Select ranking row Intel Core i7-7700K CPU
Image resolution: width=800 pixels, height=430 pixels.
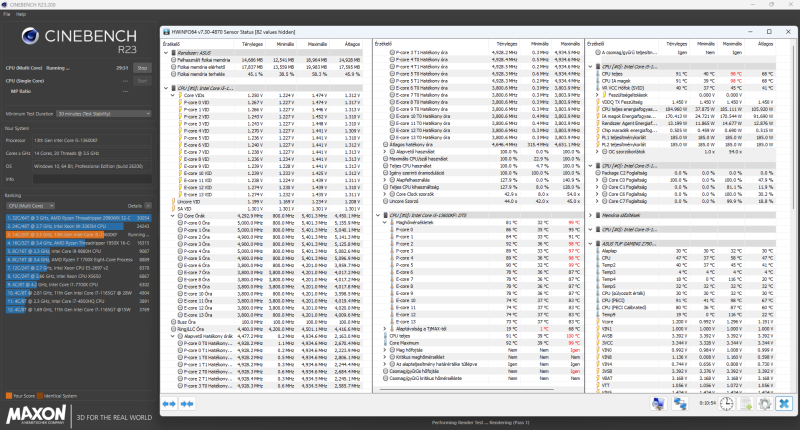point(79,285)
